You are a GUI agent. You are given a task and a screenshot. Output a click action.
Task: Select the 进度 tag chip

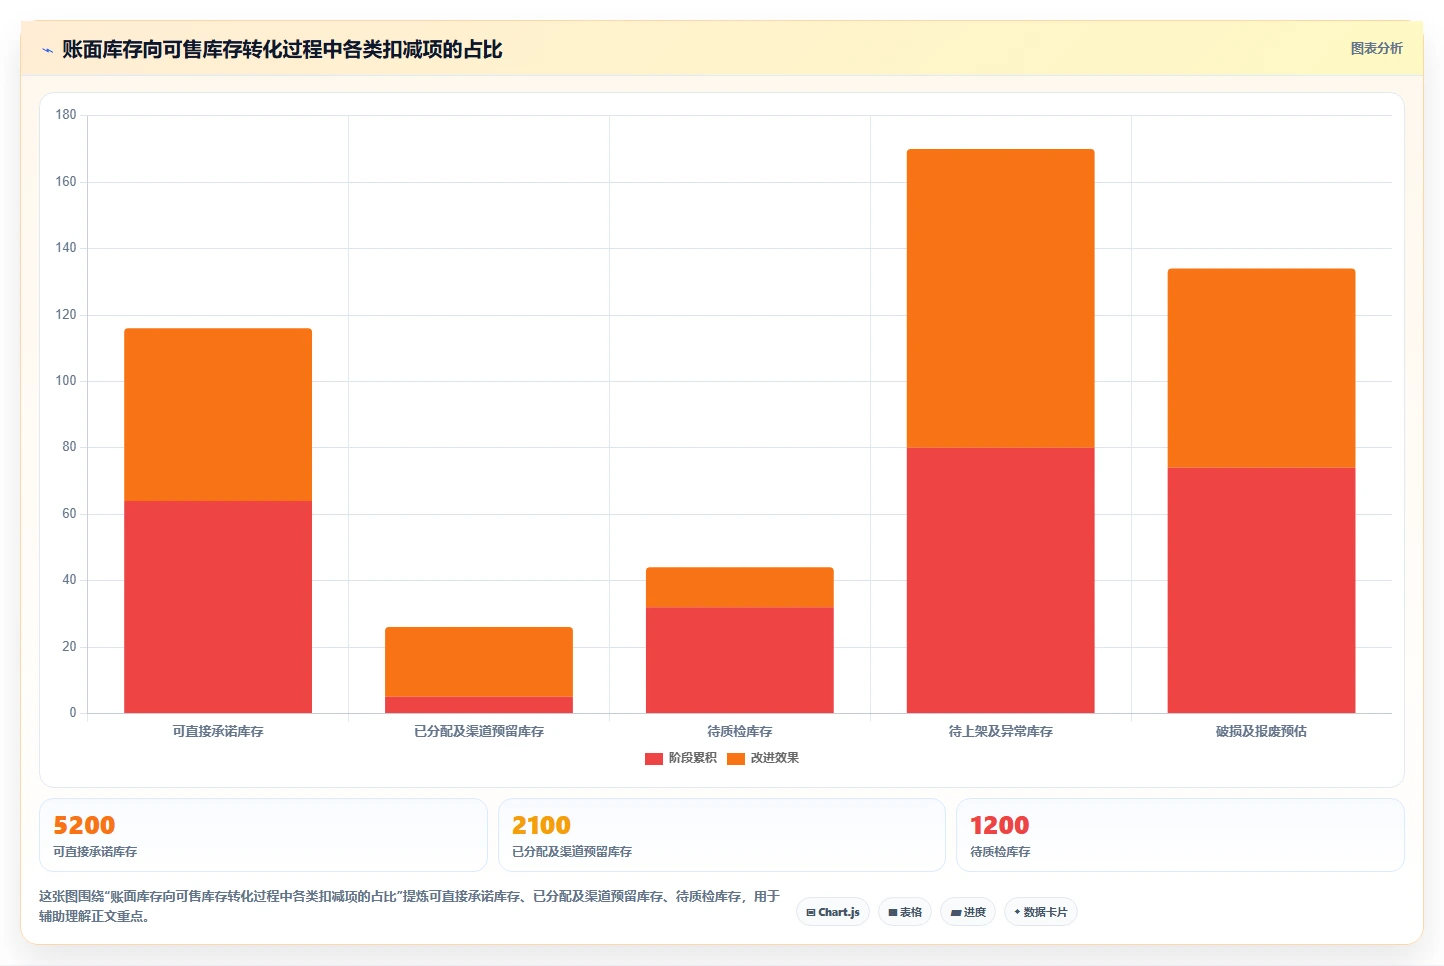pos(968,912)
